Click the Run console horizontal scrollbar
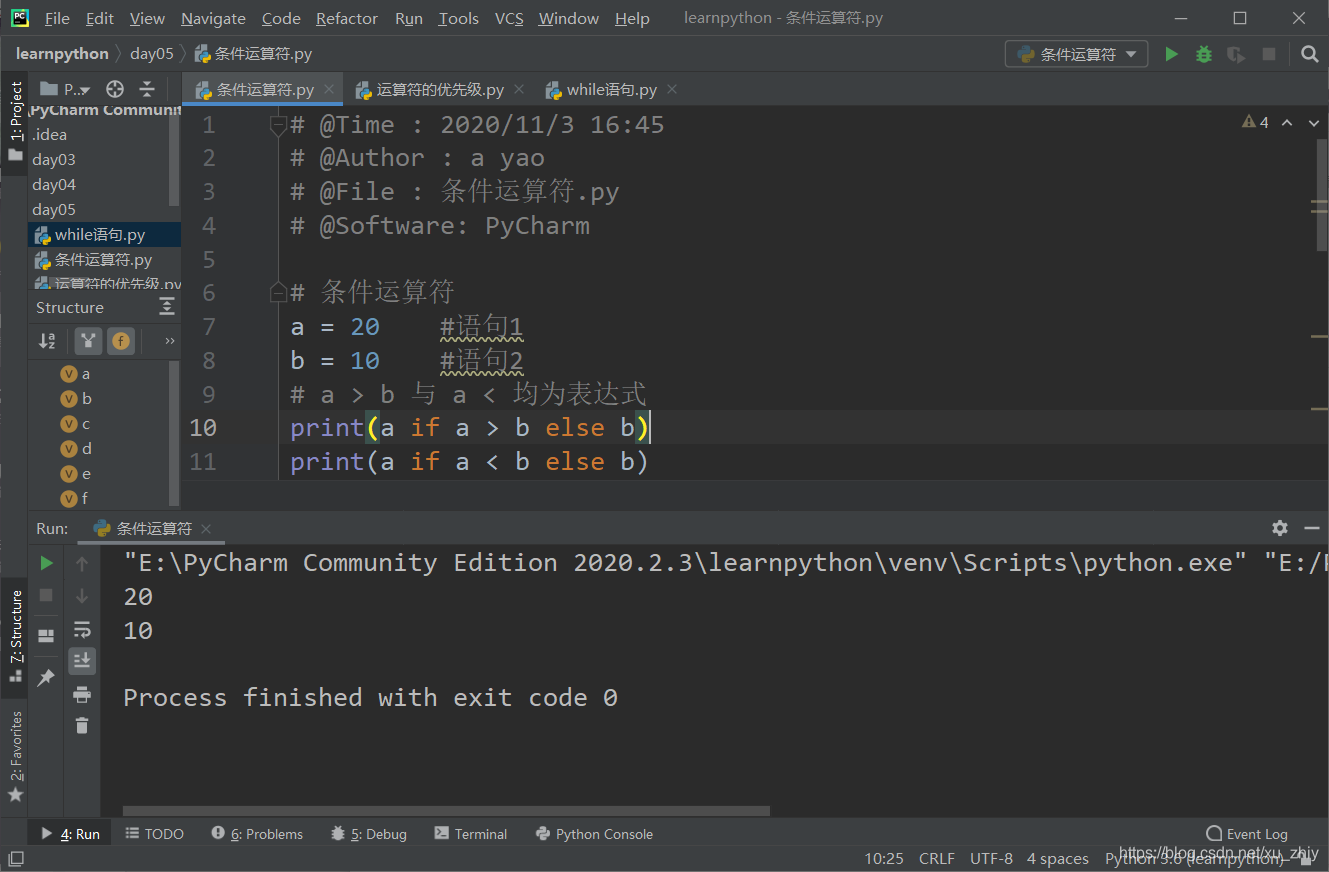This screenshot has width=1329, height=872. coord(446,811)
